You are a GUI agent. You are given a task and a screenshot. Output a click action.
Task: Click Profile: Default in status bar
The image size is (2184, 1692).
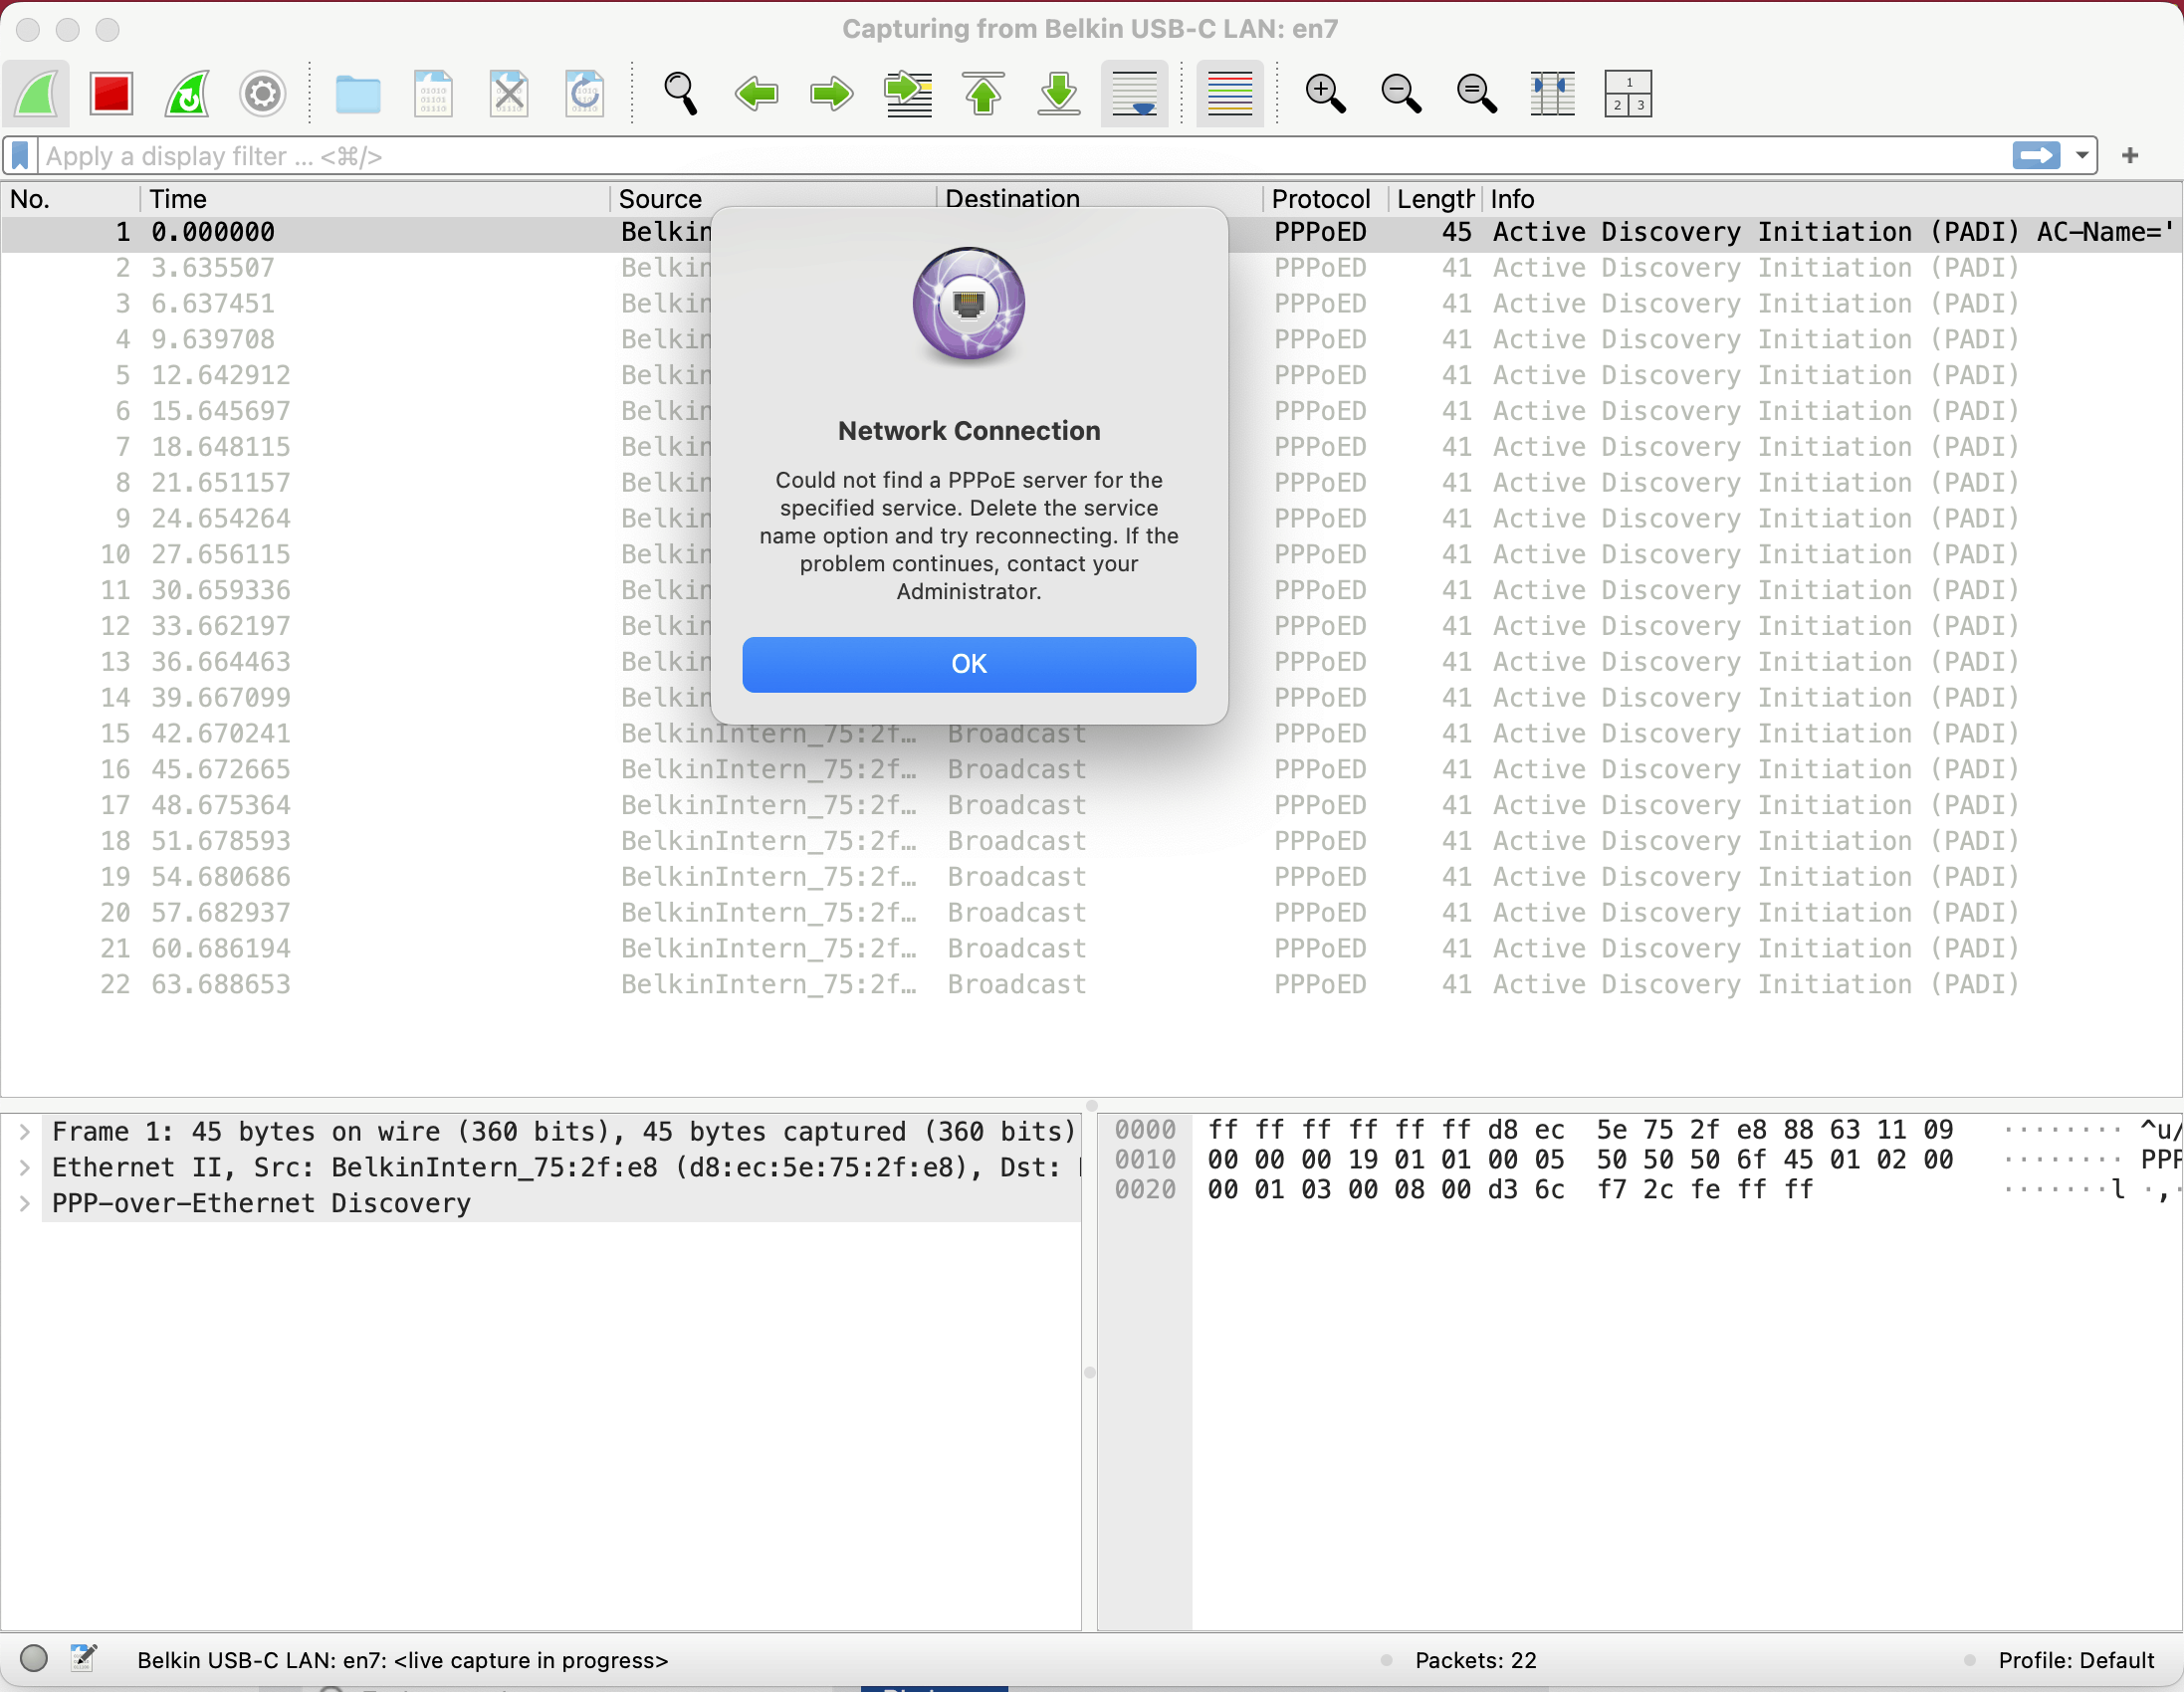pyautogui.click(x=2076, y=1660)
